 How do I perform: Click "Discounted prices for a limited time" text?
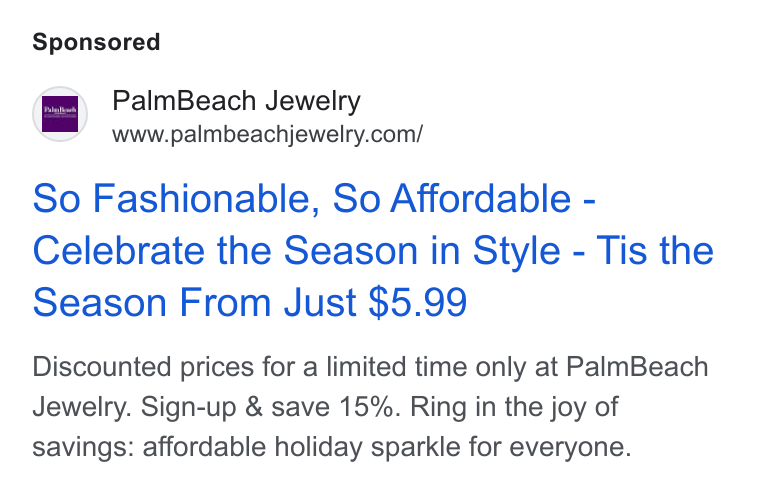252,367
